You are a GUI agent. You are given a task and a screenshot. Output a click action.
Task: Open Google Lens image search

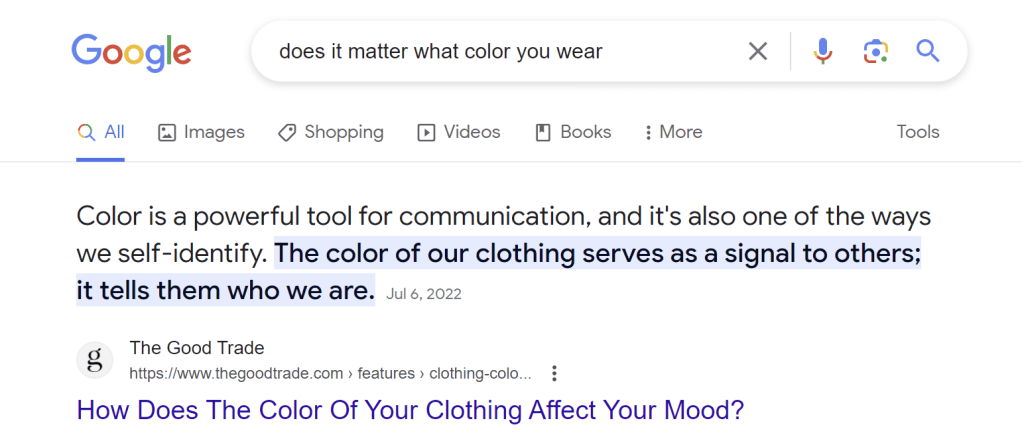coord(876,51)
